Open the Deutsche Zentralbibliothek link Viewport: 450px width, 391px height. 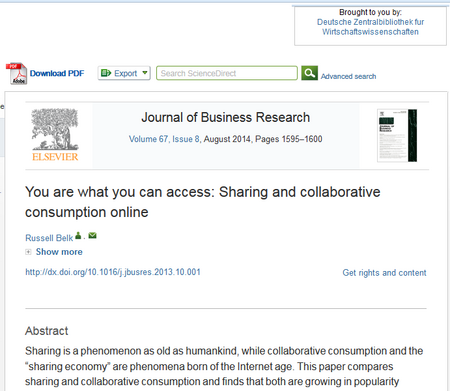pos(370,27)
